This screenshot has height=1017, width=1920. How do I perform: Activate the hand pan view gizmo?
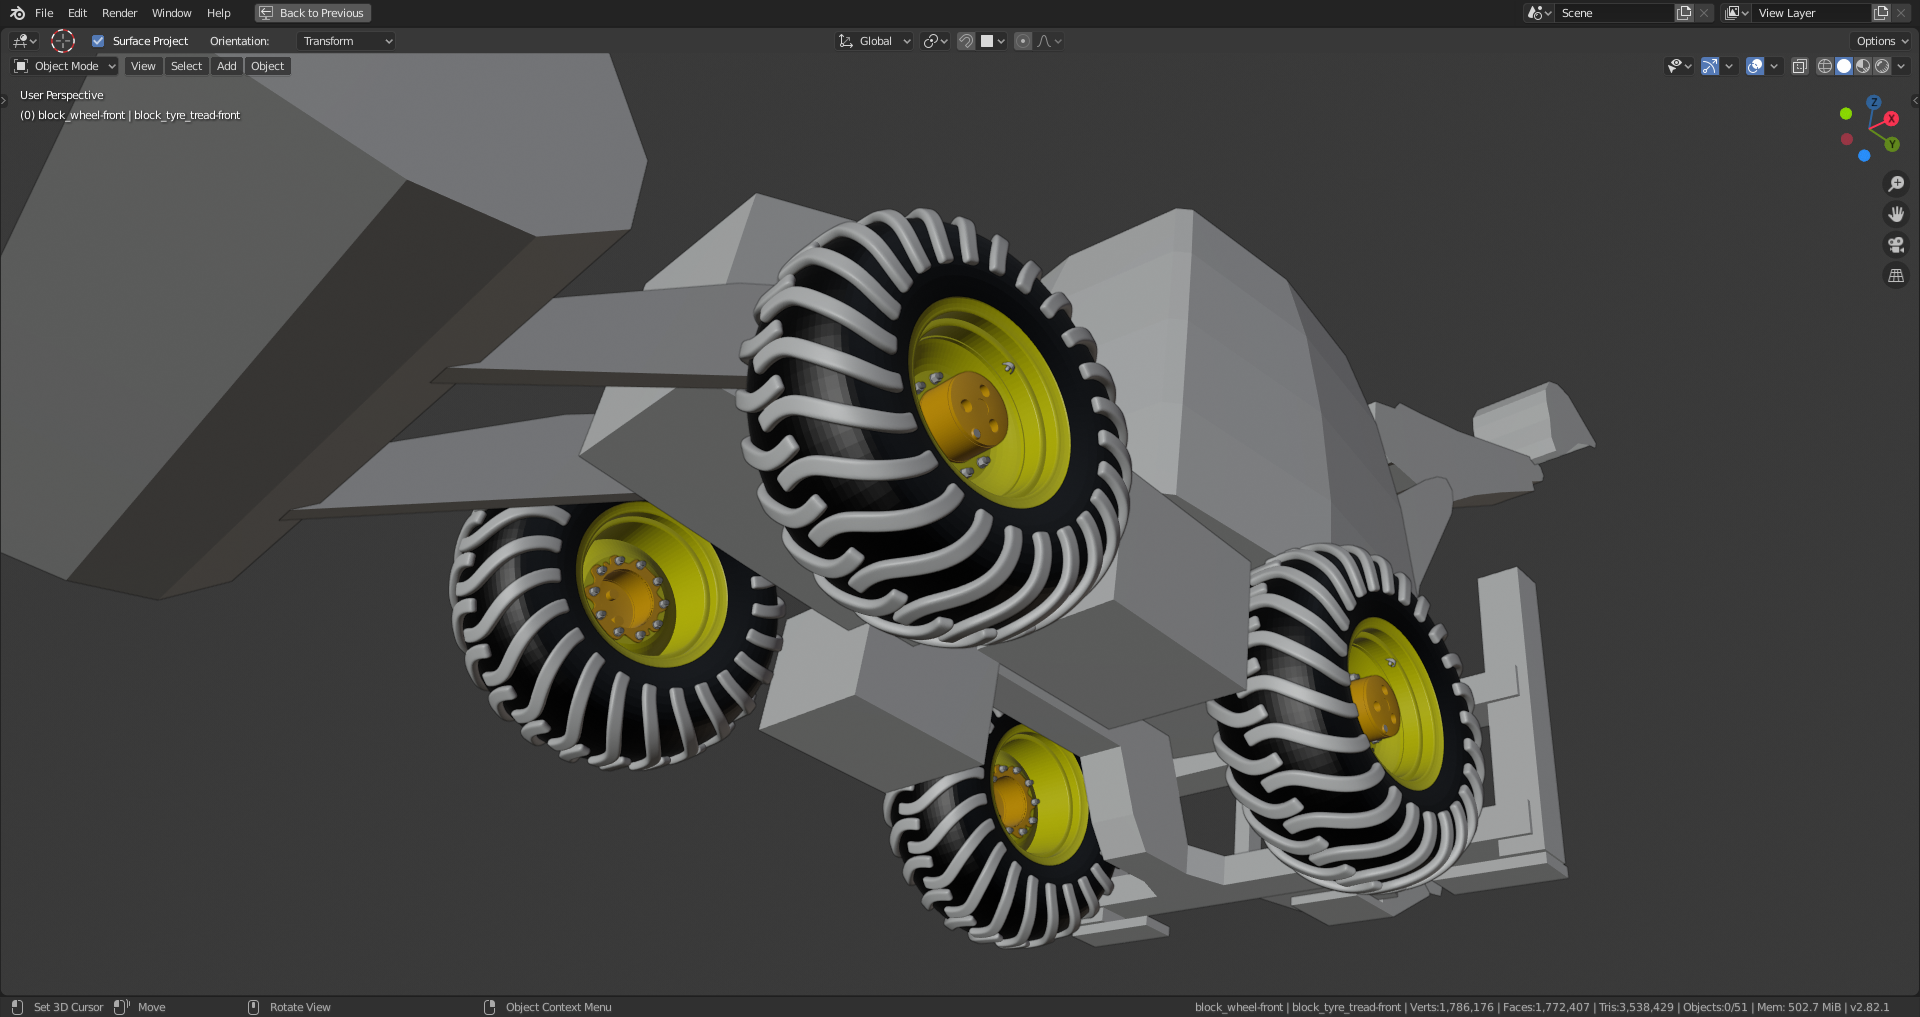tap(1895, 214)
